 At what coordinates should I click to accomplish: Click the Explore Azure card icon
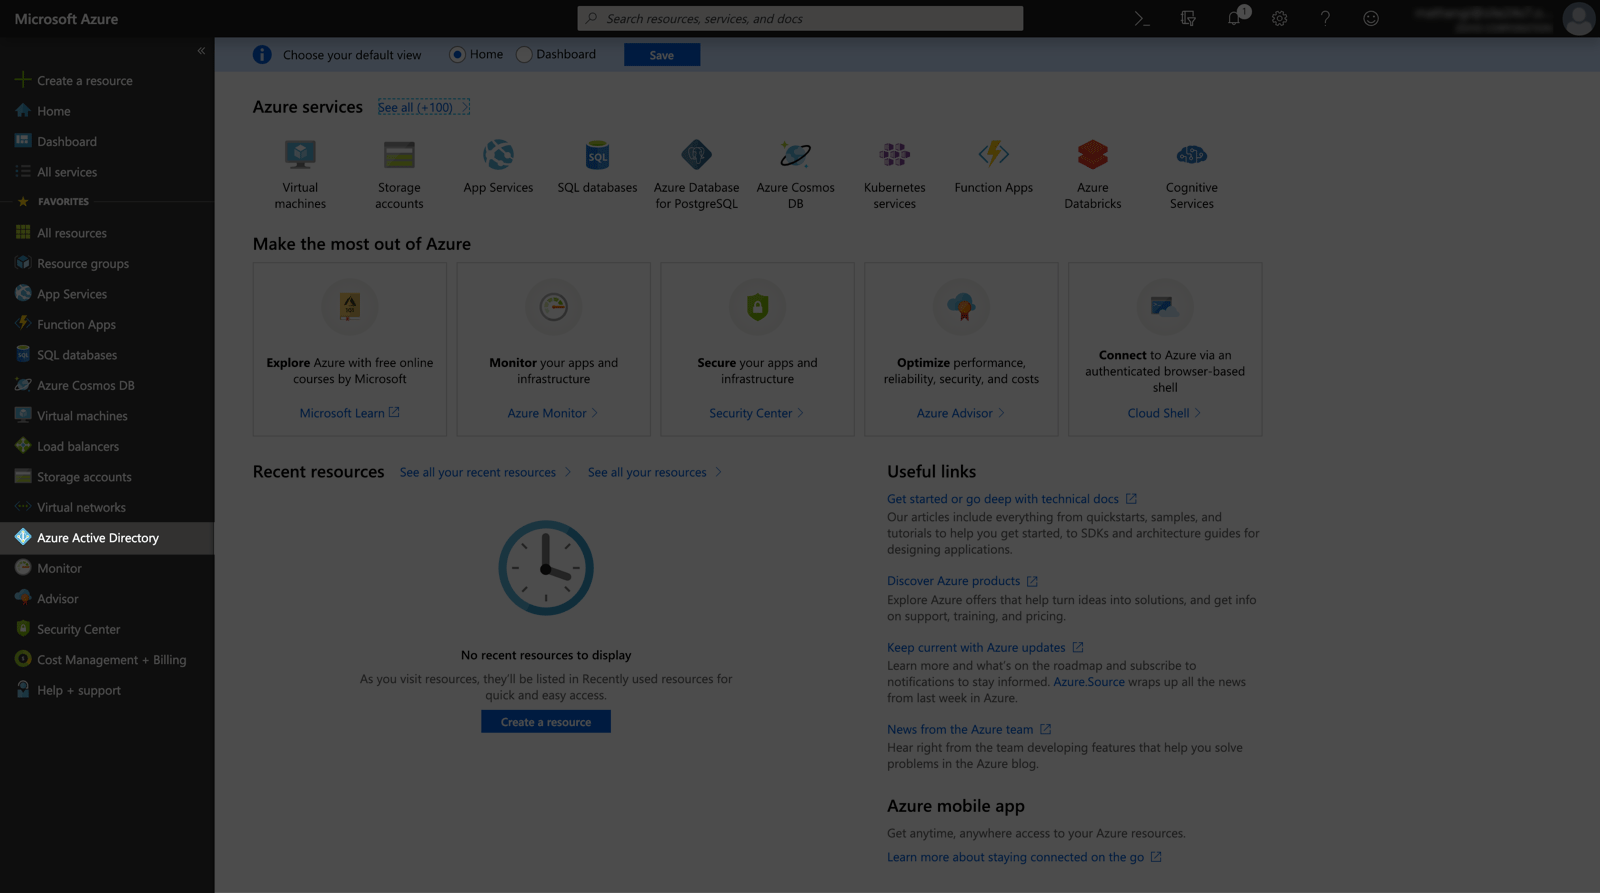350,307
